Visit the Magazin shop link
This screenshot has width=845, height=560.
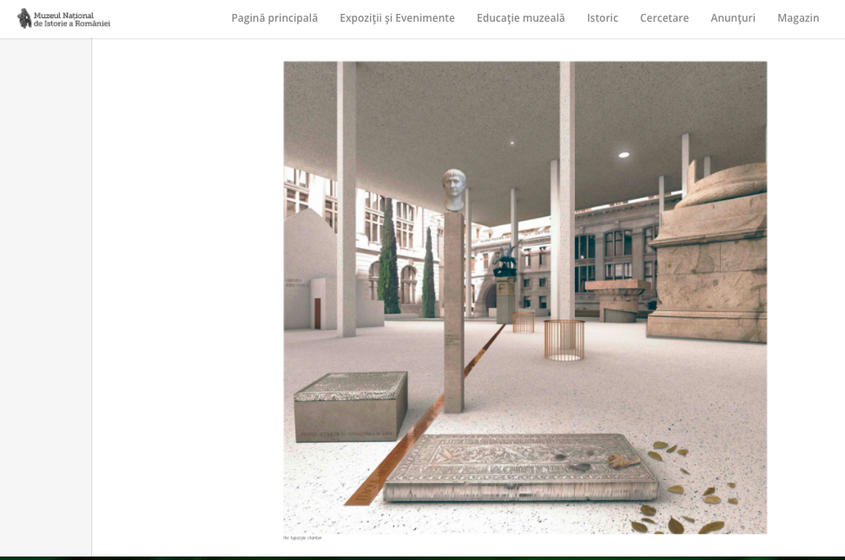(798, 18)
